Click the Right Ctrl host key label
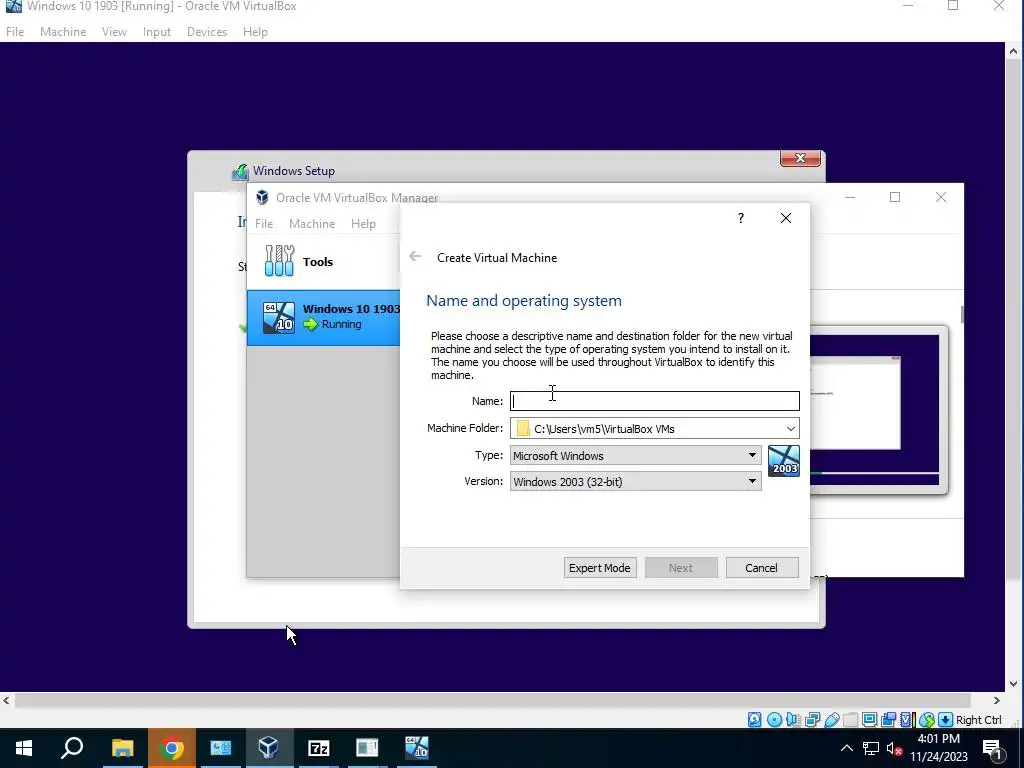 978,720
